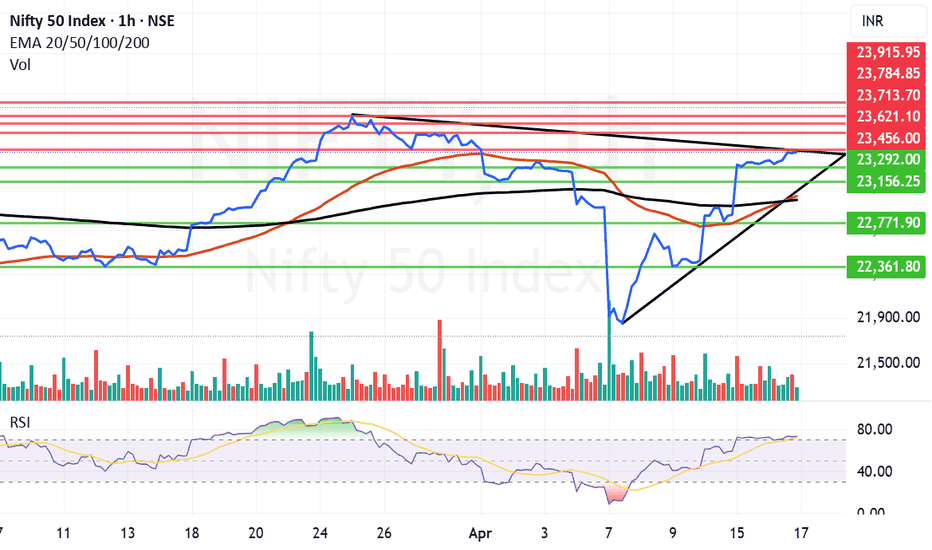
Task: Click the 23,915.95 red price label
Action: tap(887, 52)
